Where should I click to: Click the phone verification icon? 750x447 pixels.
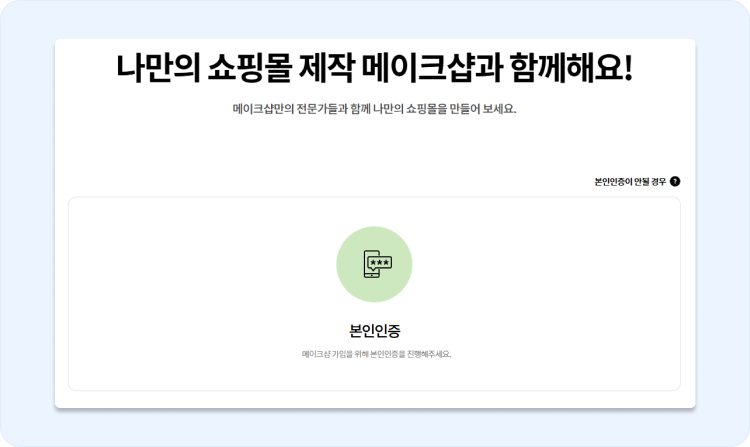click(374, 264)
